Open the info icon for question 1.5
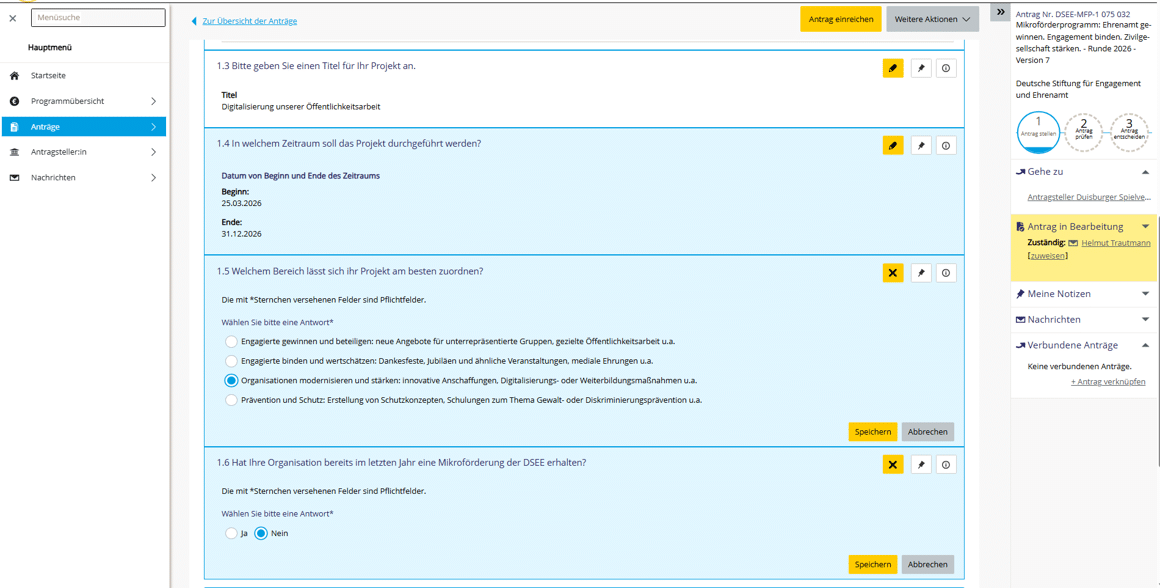The image size is (1160, 588). coord(945,273)
